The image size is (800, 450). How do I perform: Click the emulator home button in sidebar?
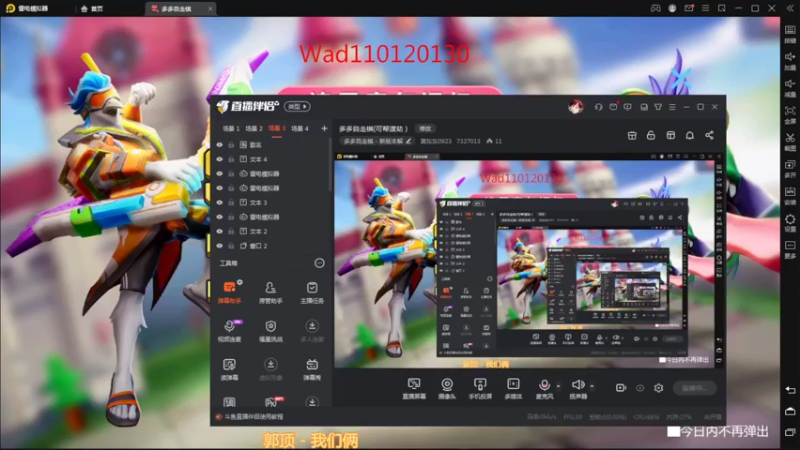pyautogui.click(x=790, y=411)
